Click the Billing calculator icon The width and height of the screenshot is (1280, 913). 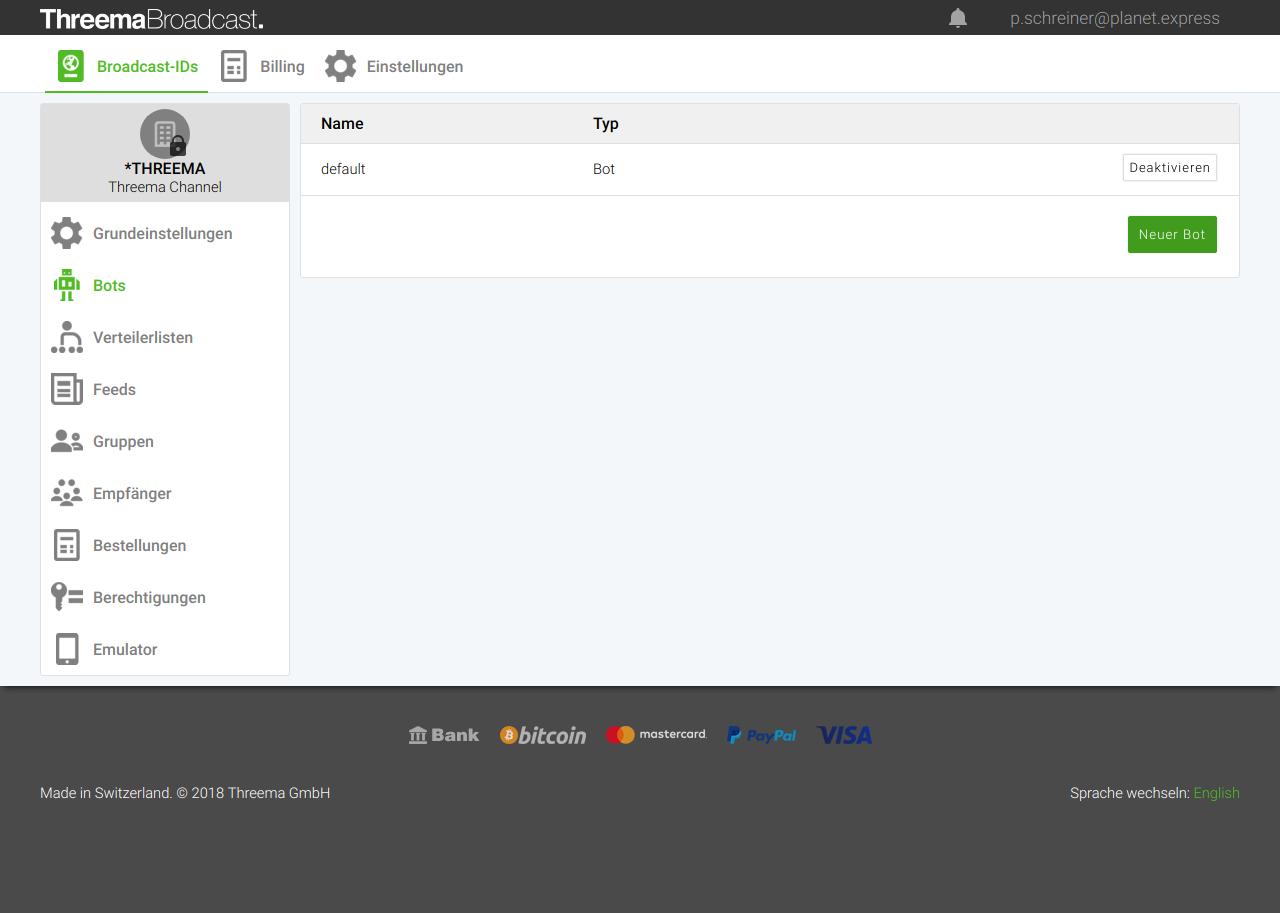(x=234, y=66)
